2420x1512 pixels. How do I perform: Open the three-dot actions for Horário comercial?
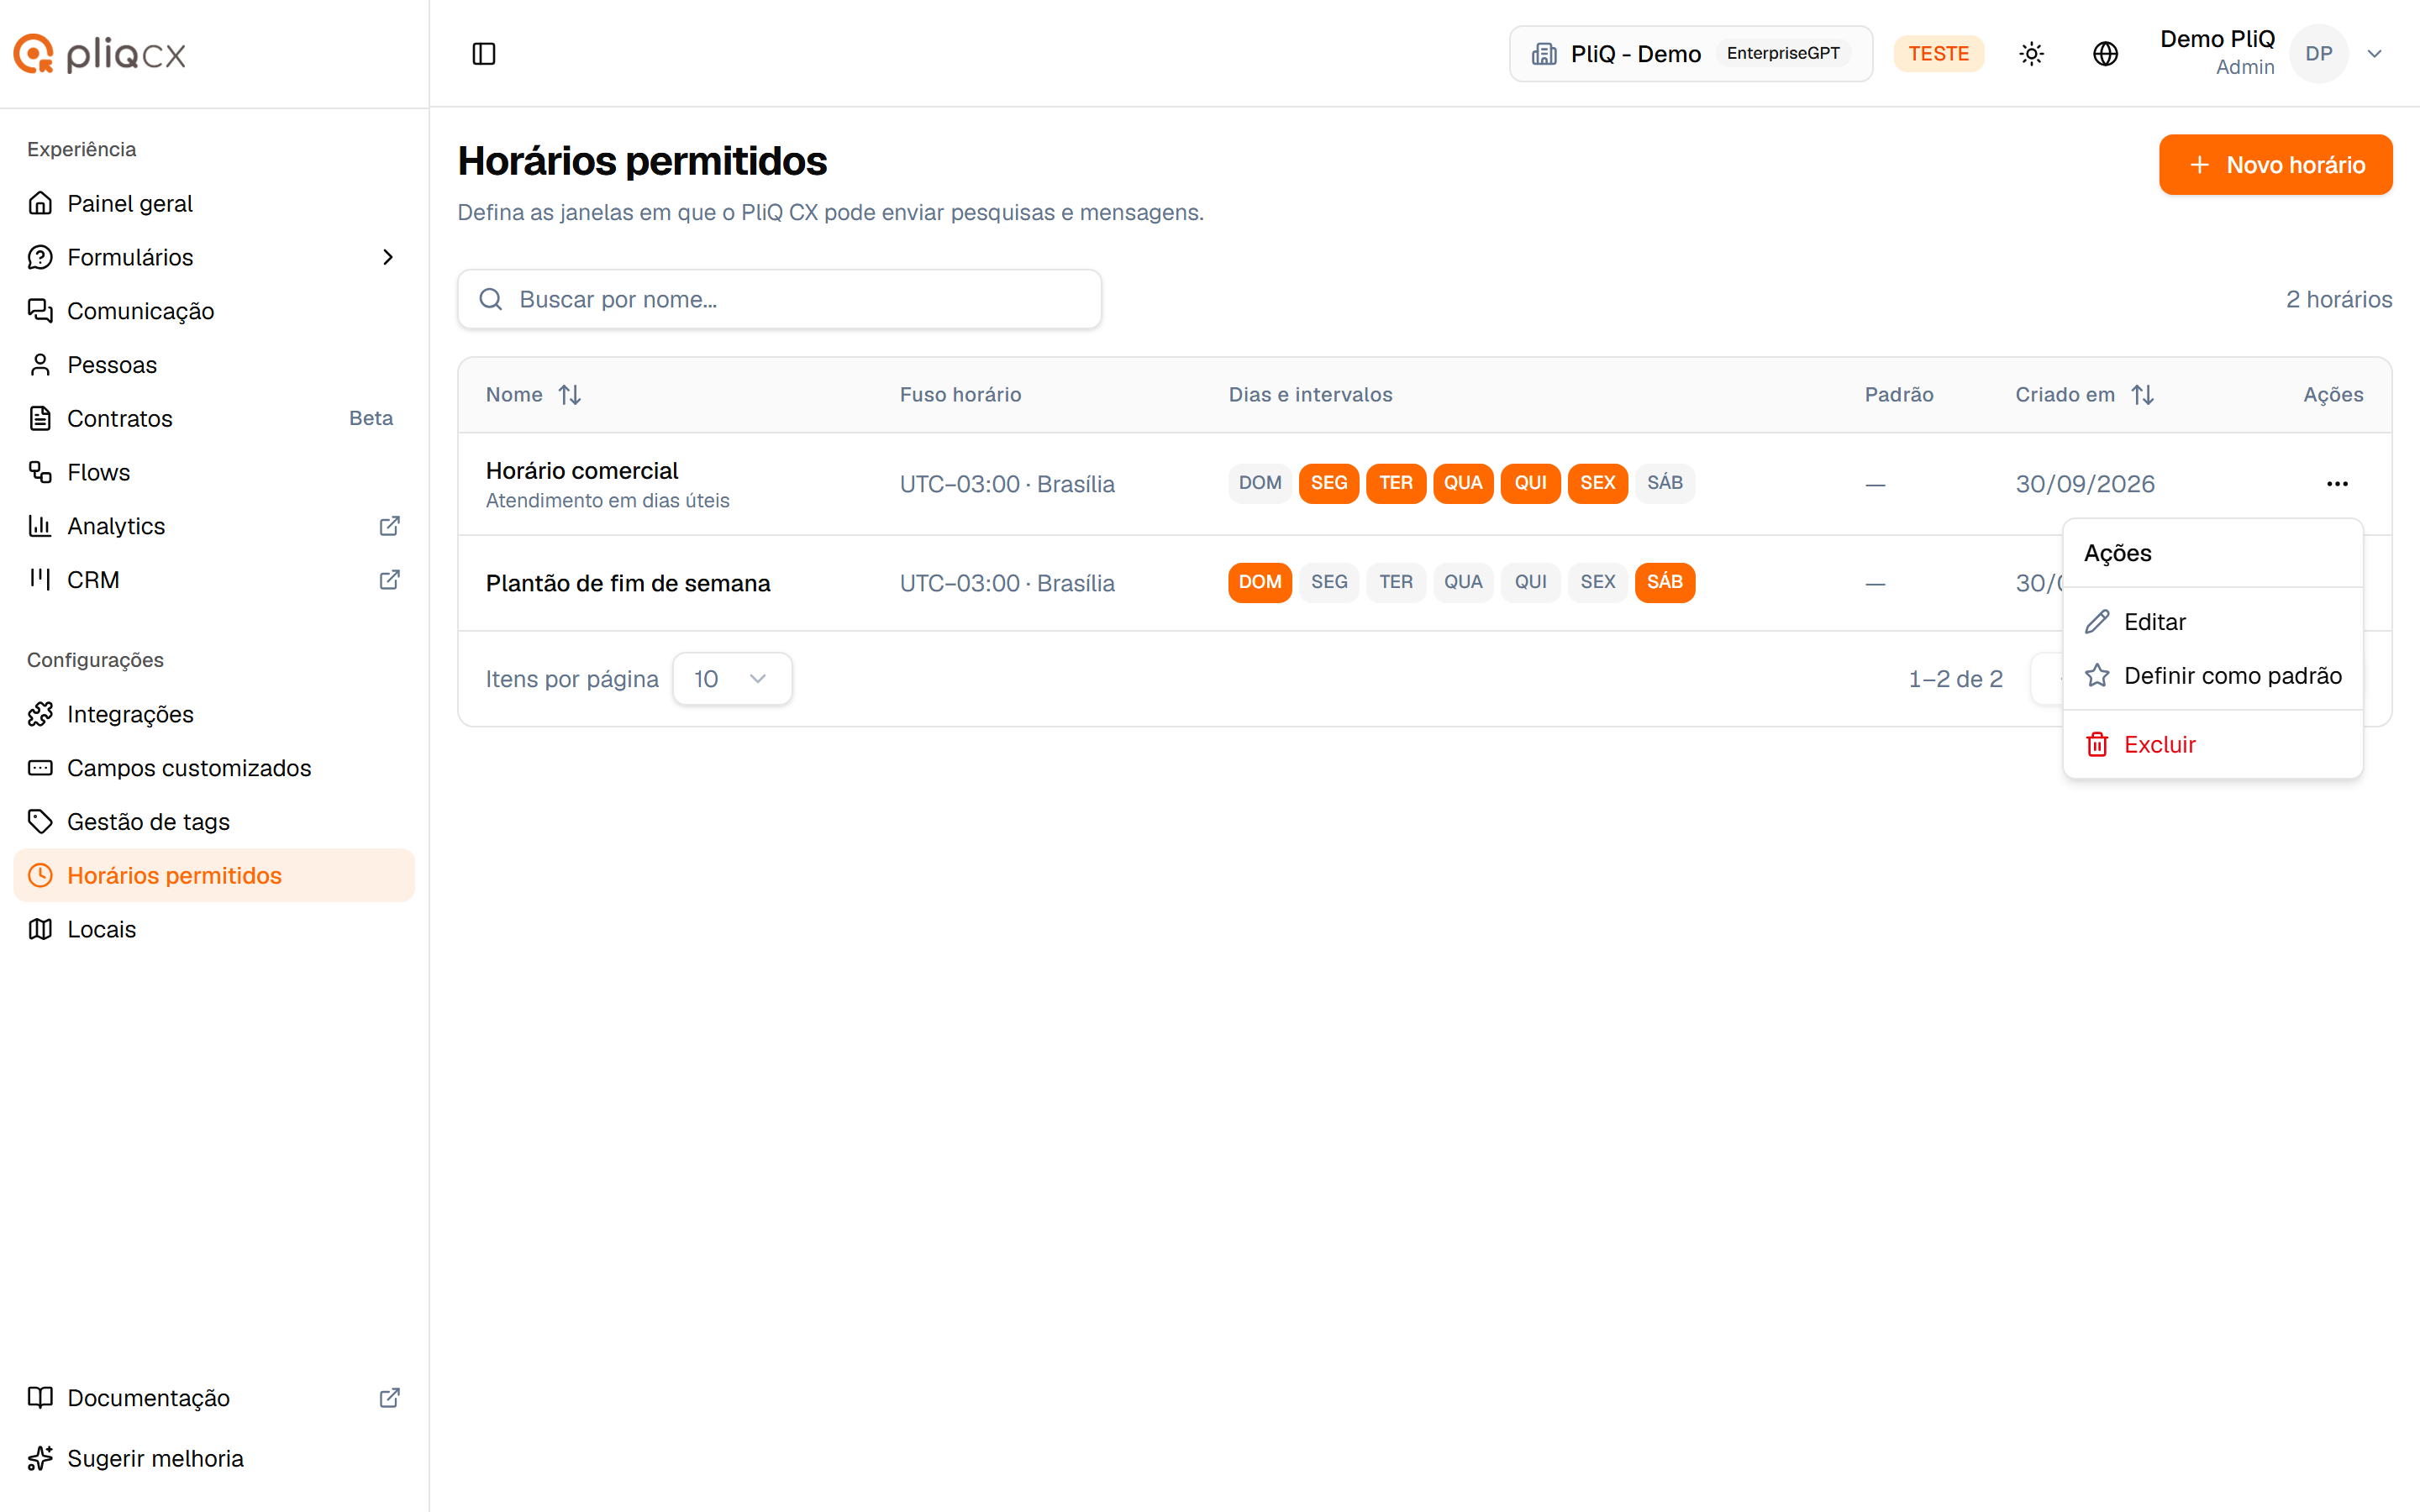(2337, 484)
